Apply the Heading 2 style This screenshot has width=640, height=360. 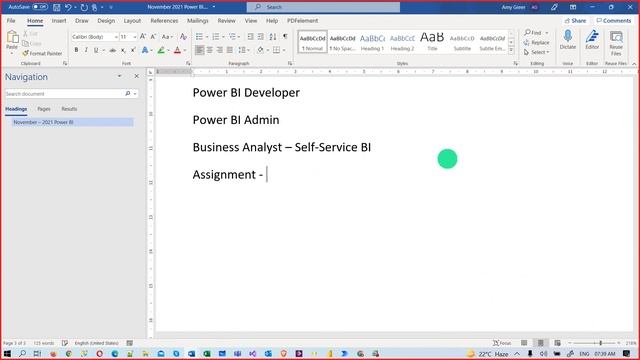[x=402, y=42]
